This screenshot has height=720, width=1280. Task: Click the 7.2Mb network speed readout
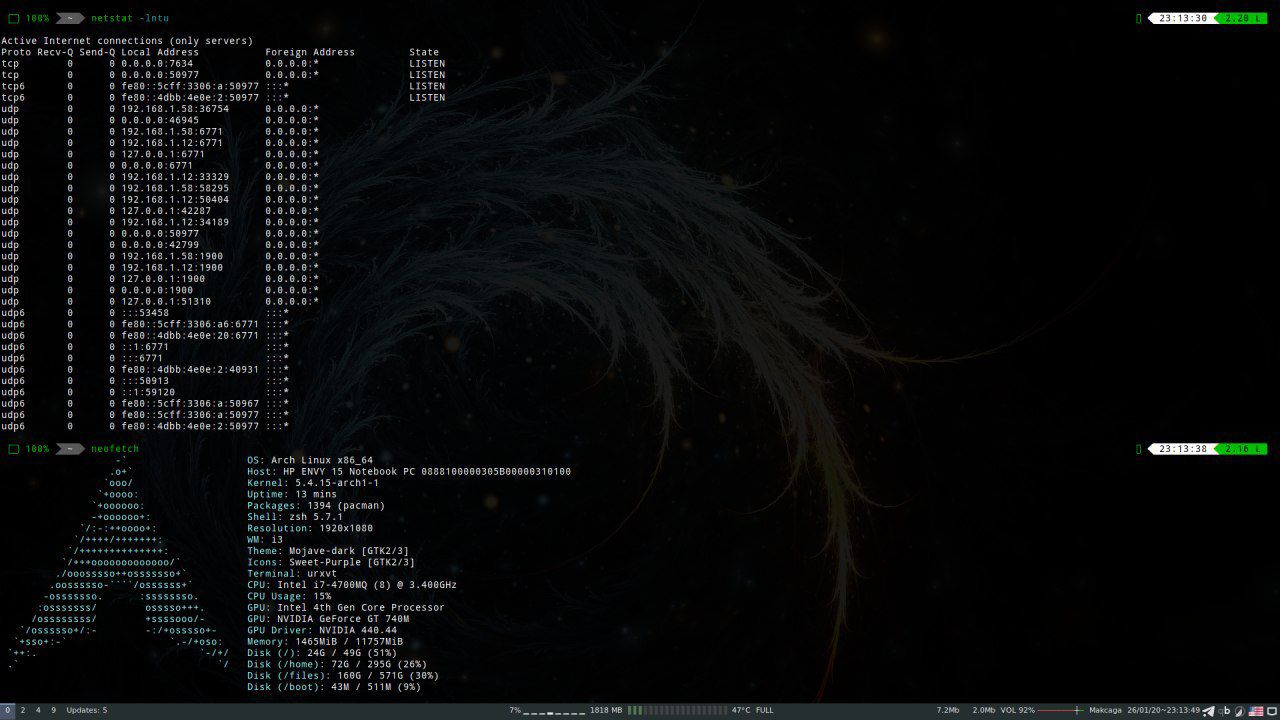coord(948,710)
